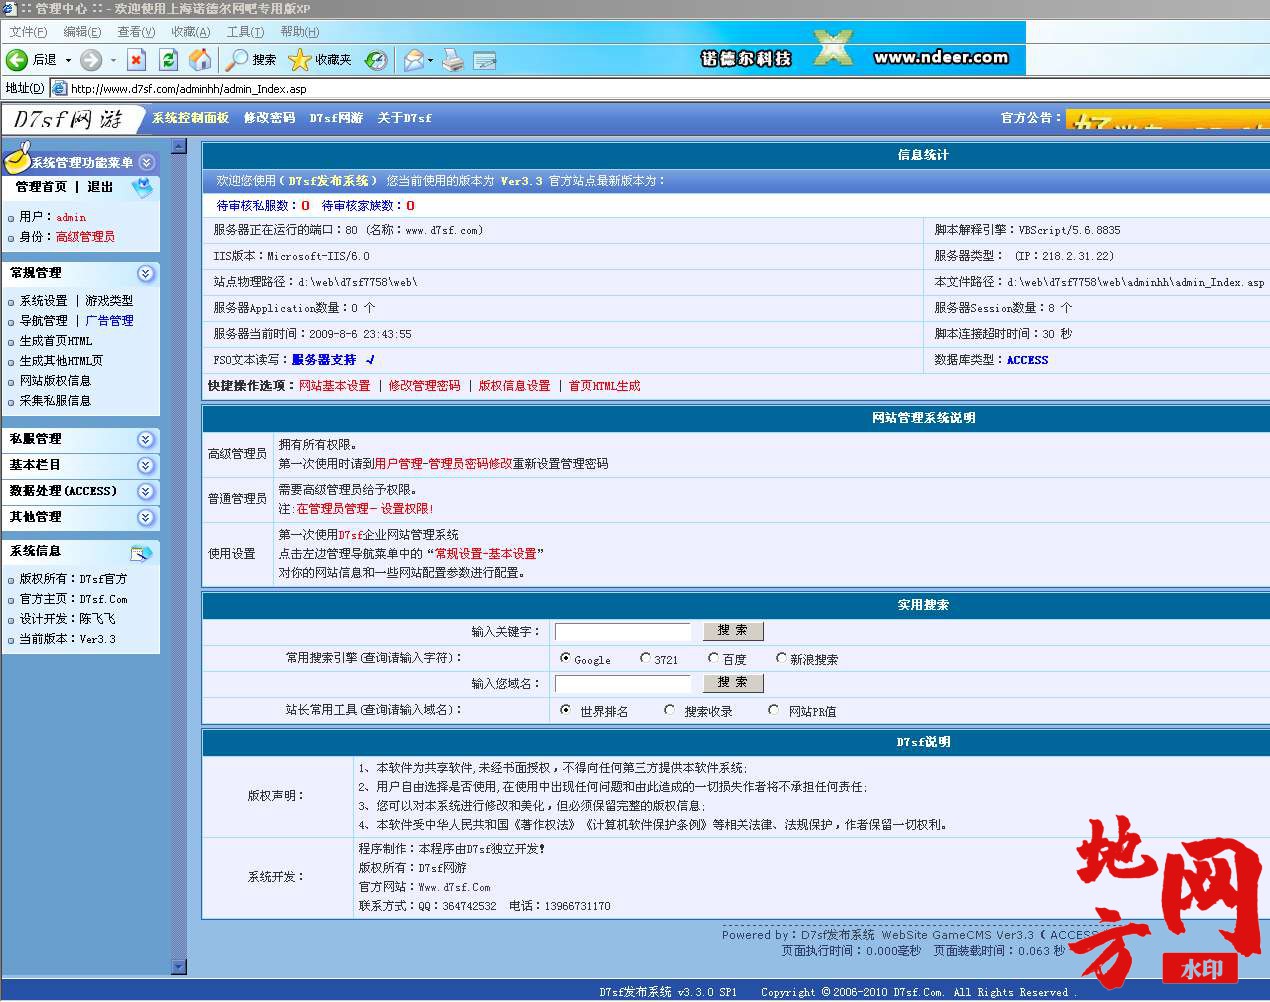This screenshot has height=1002, width=1270.
Task: Expand the 其他管理 section chevron
Action: [x=146, y=517]
